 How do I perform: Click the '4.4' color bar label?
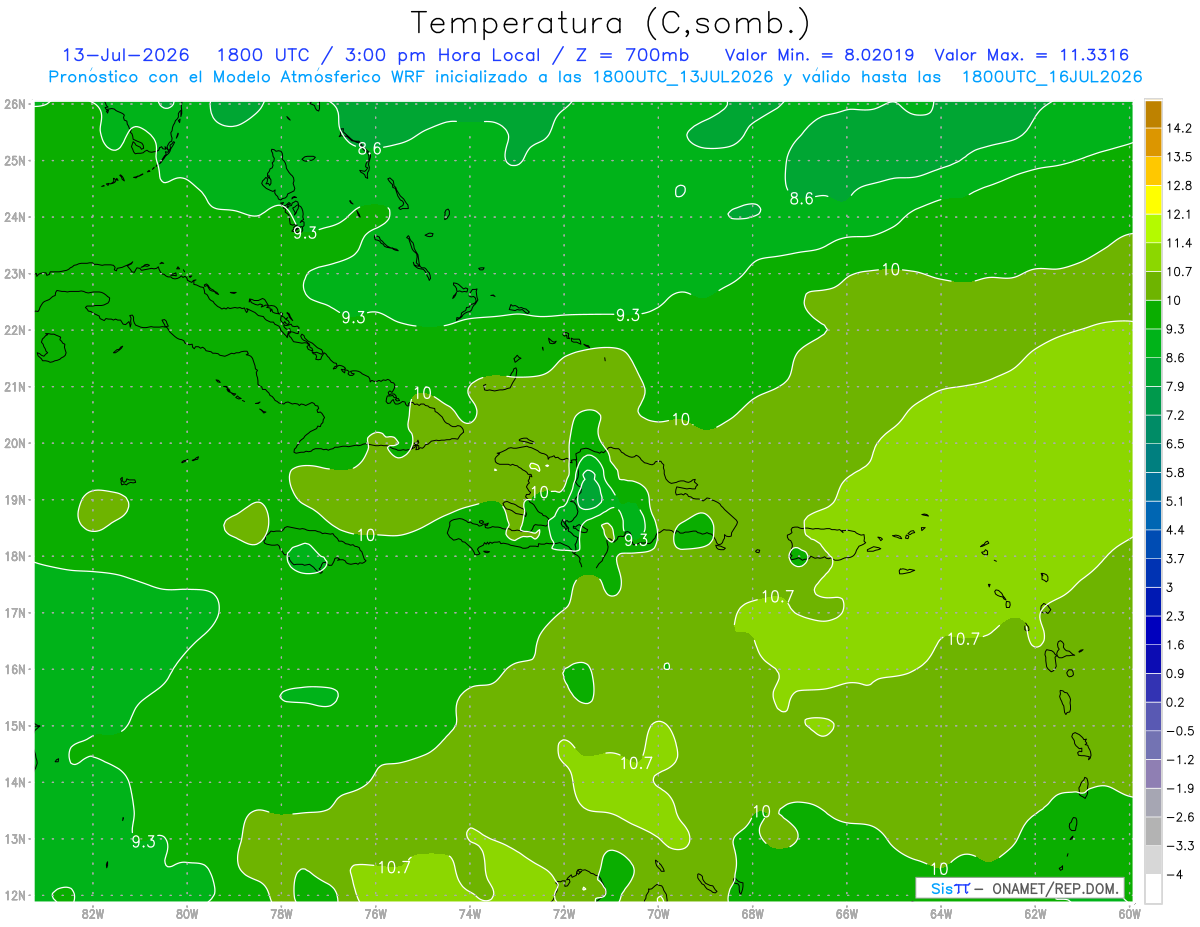(1177, 530)
